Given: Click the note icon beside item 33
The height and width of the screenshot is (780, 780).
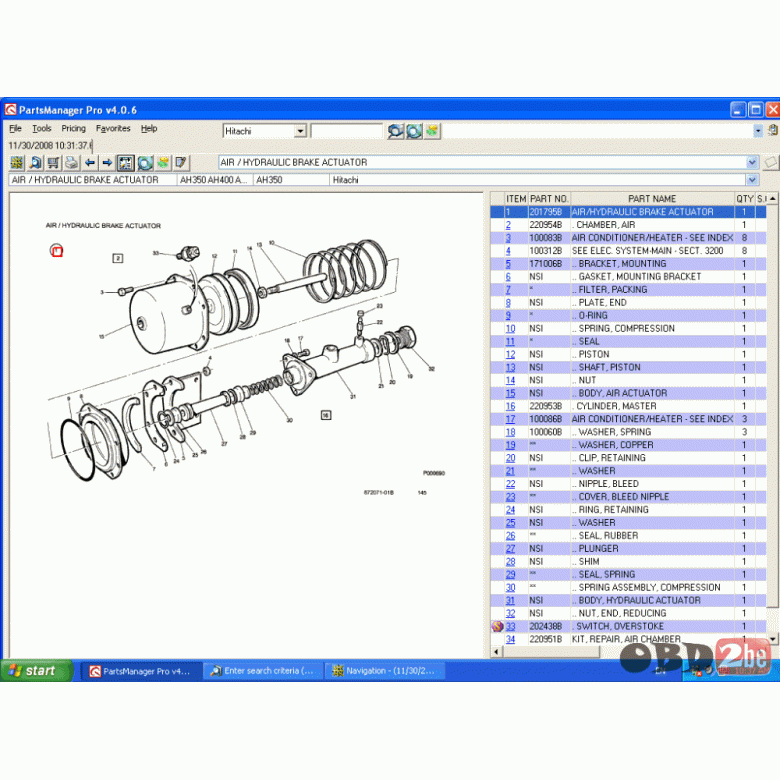Looking at the screenshot, I should pyautogui.click(x=497, y=626).
